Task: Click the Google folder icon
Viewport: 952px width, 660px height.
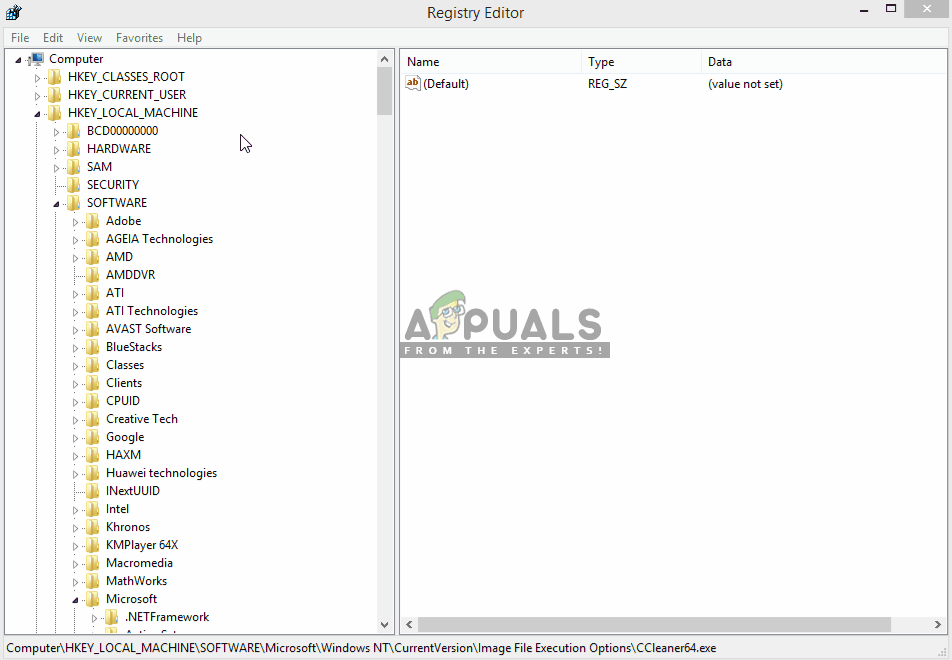Action: (92, 437)
